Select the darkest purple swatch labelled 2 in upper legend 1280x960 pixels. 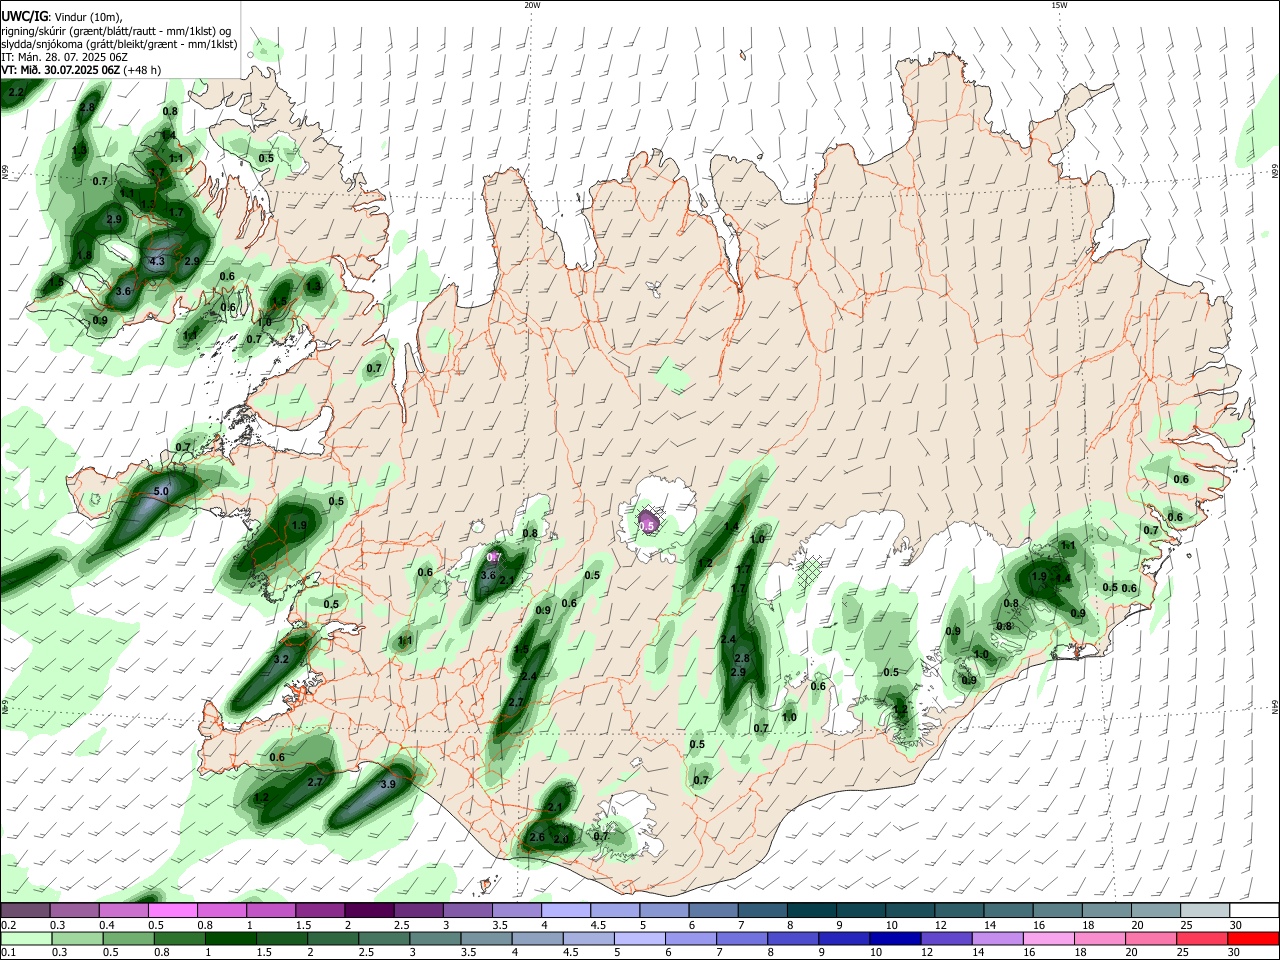click(368, 910)
